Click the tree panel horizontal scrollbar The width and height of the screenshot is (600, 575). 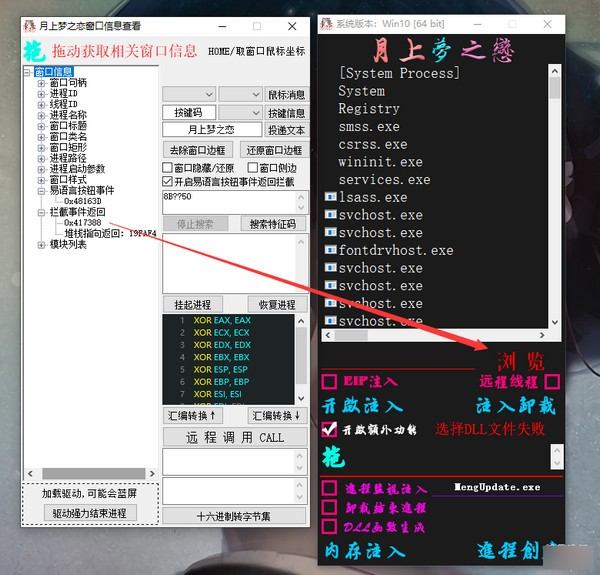pyautogui.click(x=91, y=474)
